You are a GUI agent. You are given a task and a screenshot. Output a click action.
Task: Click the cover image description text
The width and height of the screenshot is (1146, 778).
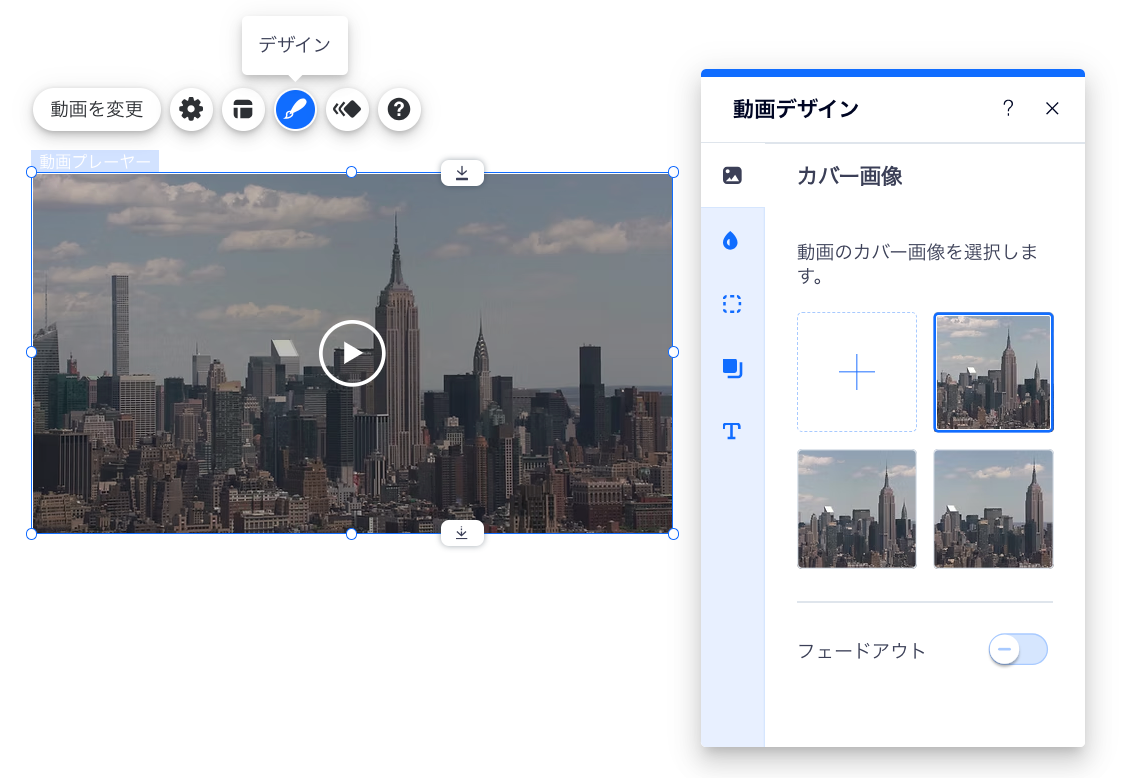click(x=917, y=264)
